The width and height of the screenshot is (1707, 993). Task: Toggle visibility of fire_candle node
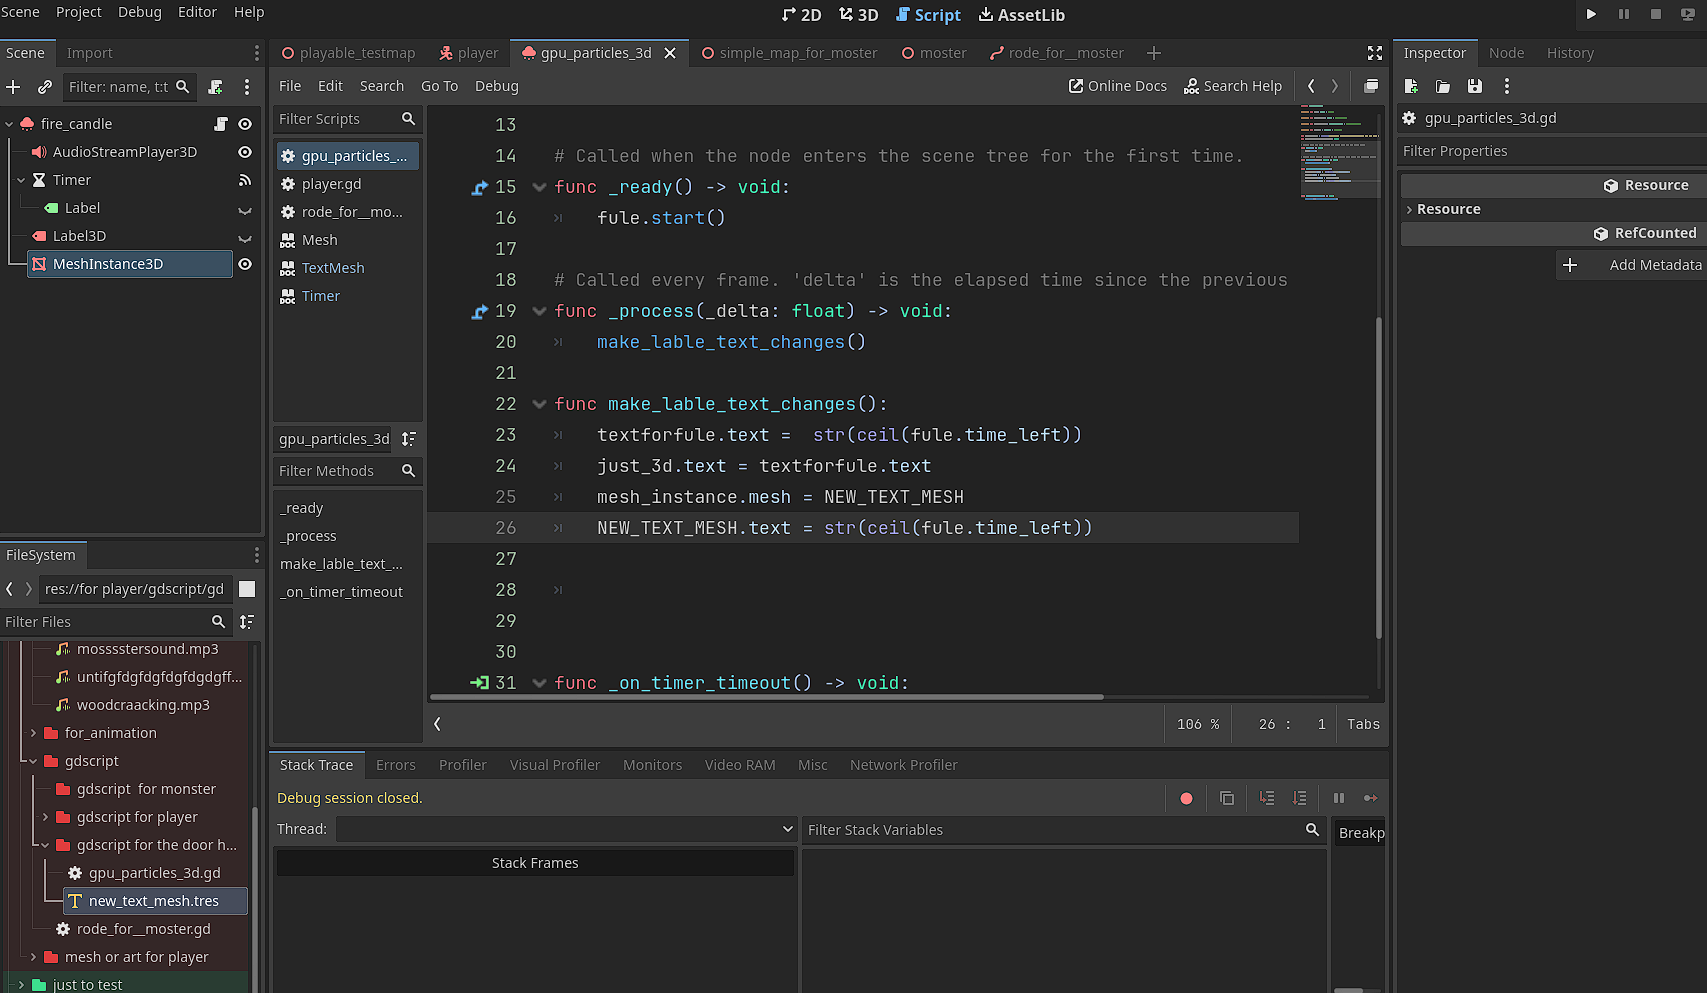point(245,124)
